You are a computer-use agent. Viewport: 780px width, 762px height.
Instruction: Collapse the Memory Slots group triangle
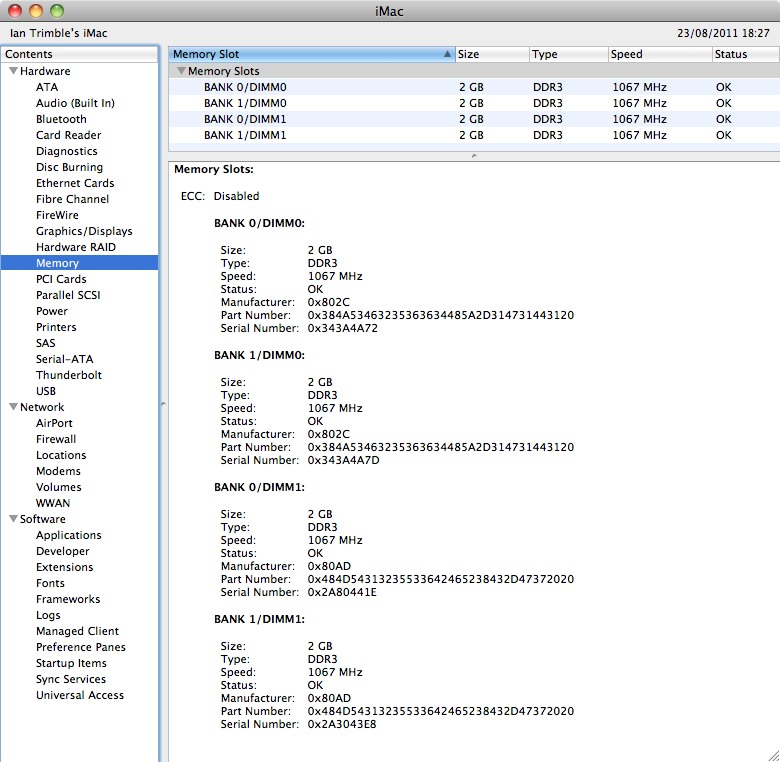[182, 71]
